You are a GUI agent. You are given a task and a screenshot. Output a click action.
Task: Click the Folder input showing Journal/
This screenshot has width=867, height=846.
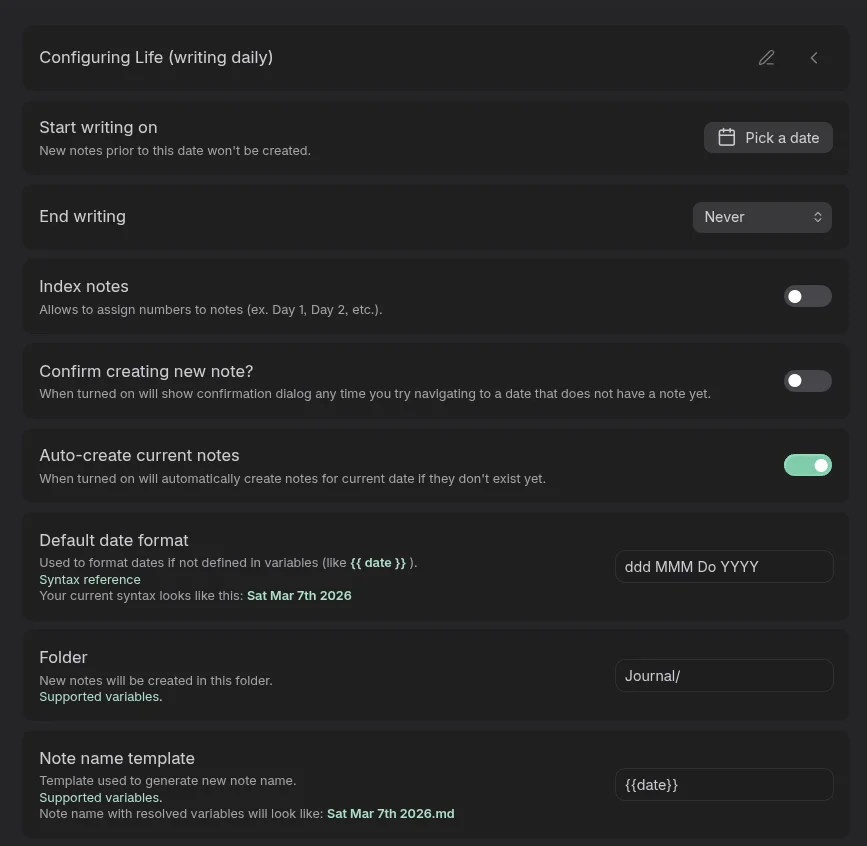pos(724,675)
